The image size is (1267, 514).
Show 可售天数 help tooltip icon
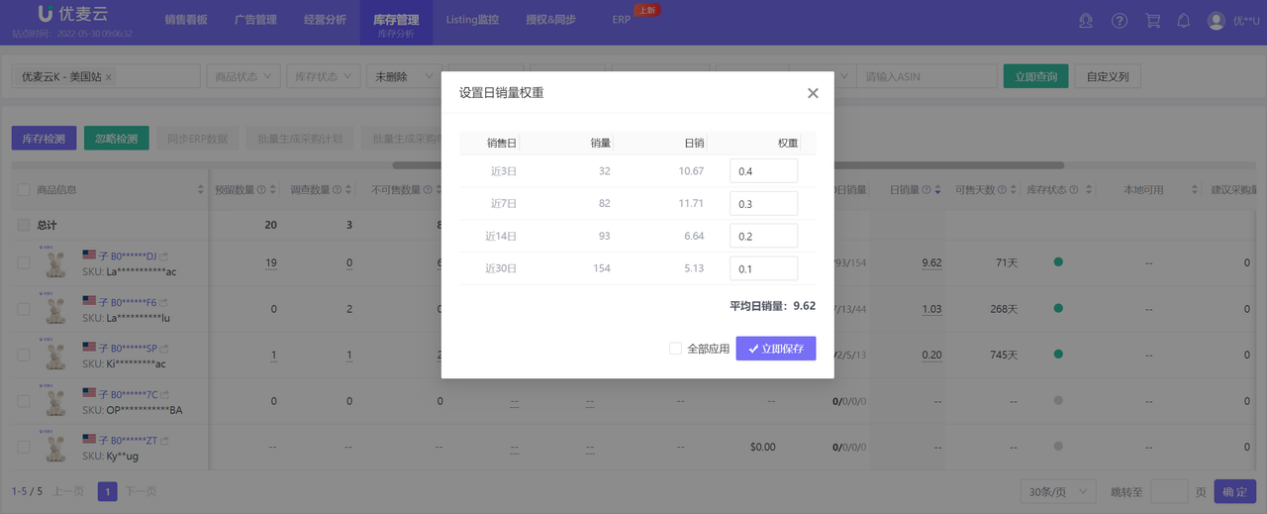[1002, 190]
